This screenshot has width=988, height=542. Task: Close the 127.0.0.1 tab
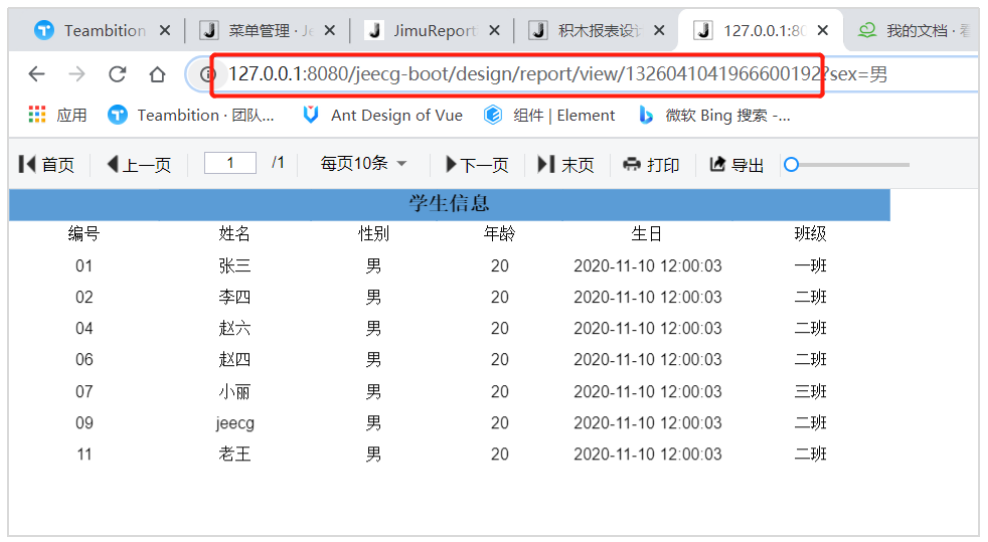click(823, 30)
